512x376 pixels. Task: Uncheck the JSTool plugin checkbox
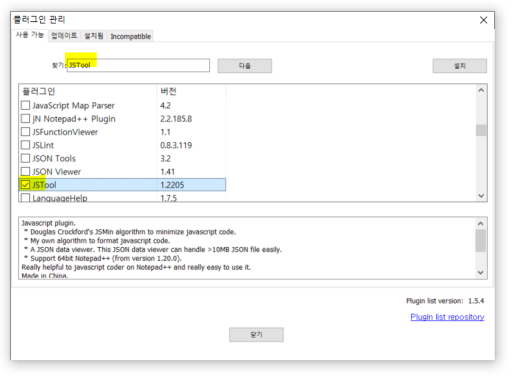(25, 185)
